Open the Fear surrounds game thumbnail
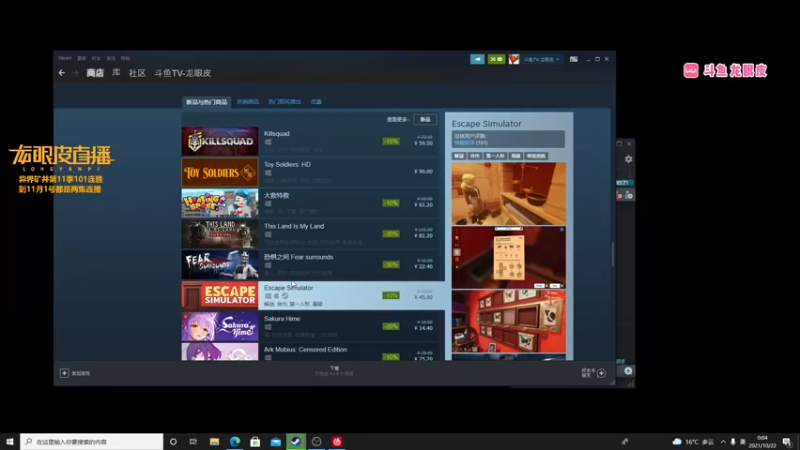The height and width of the screenshot is (450, 800). point(220,264)
